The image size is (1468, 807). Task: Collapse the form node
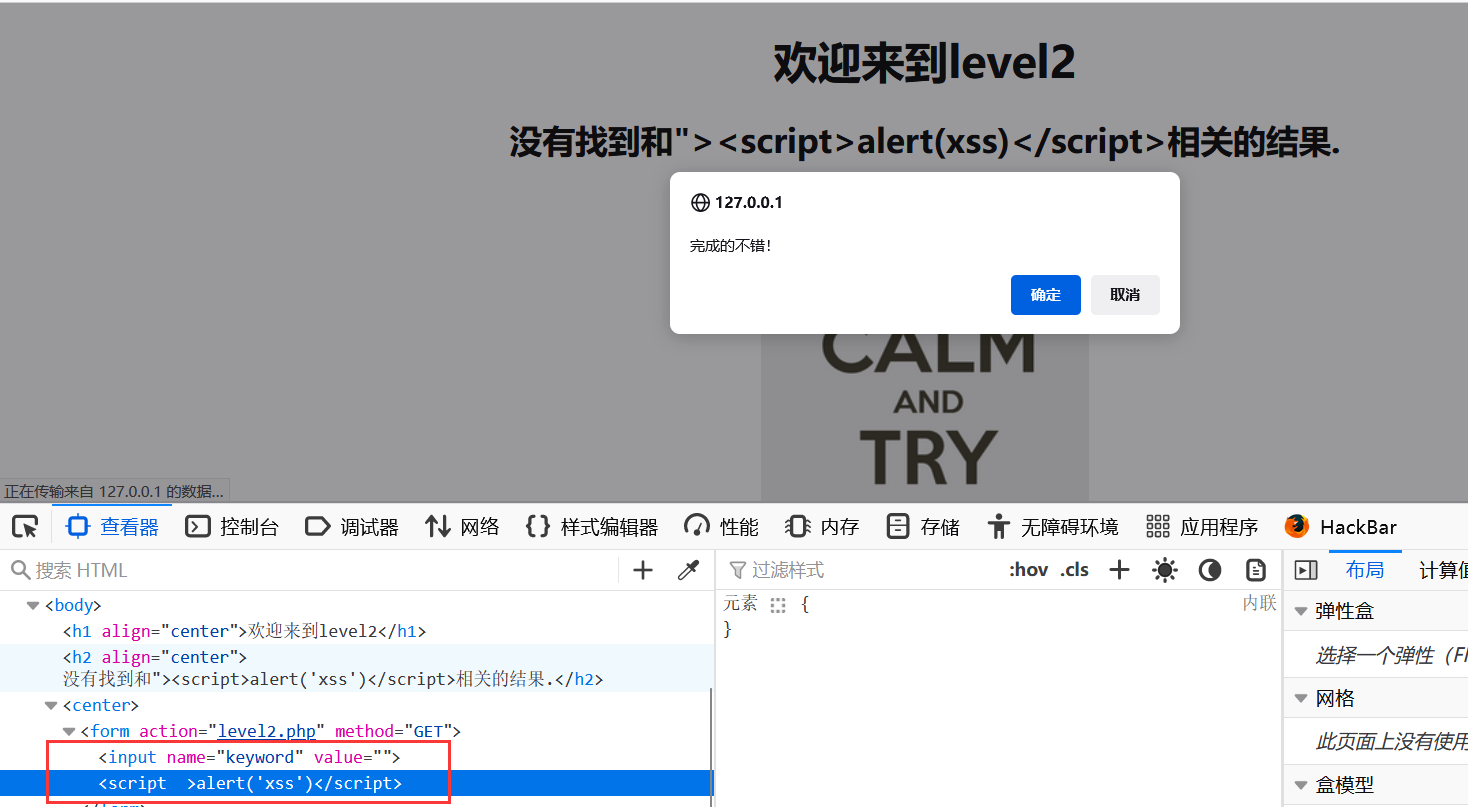coord(69,732)
